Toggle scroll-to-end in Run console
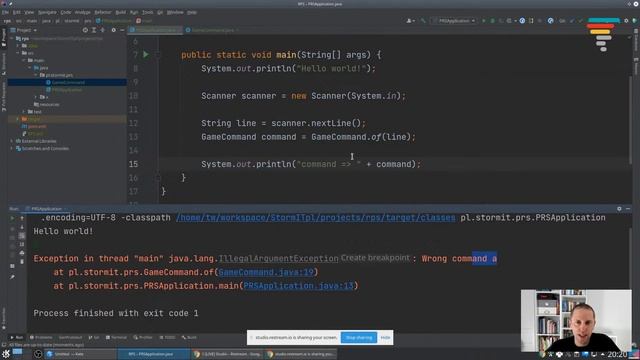640x360 pixels. point(22,244)
